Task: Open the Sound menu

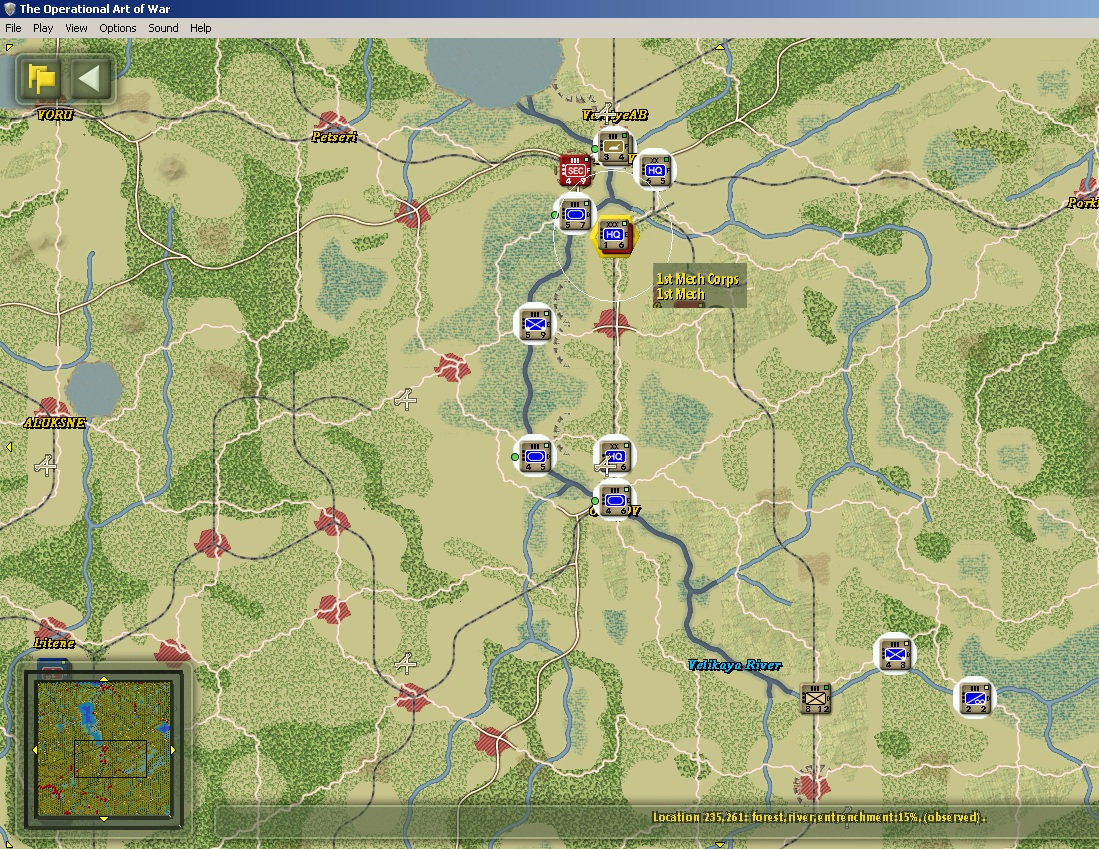Action: click(163, 28)
